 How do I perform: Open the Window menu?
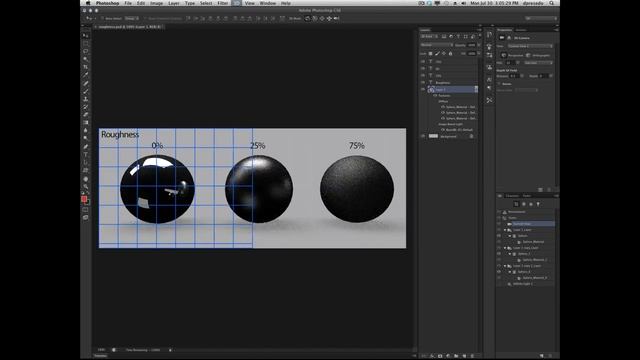[x=268, y=3]
